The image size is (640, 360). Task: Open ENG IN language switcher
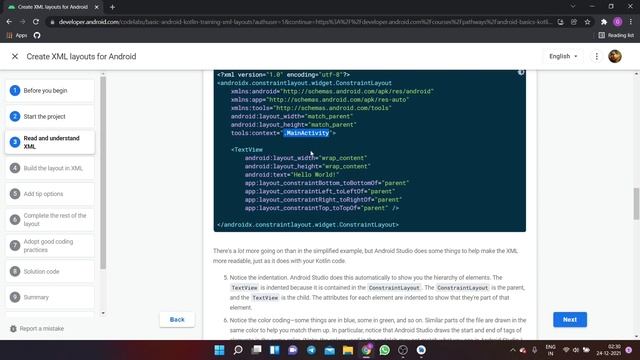(x=550, y=350)
